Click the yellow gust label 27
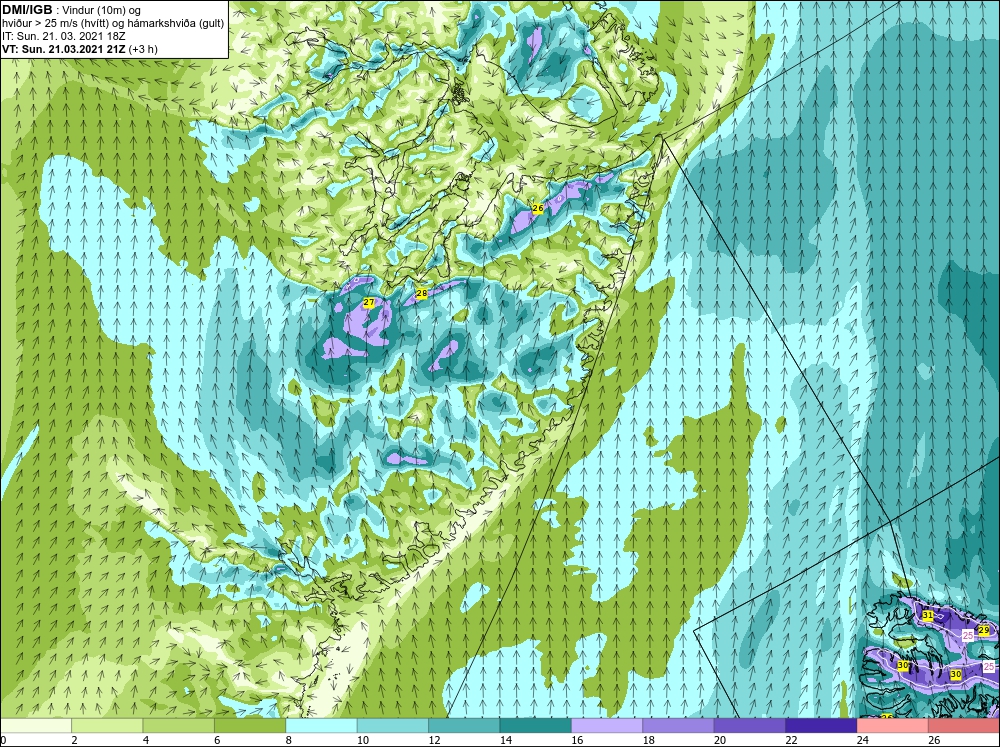Viewport: 1000px width, 747px height. 369,302
